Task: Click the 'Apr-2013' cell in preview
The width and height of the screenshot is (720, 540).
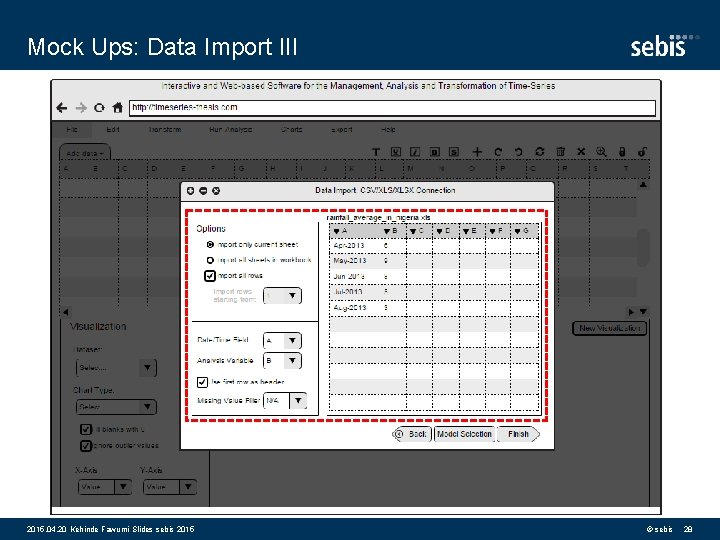Action: tap(349, 246)
